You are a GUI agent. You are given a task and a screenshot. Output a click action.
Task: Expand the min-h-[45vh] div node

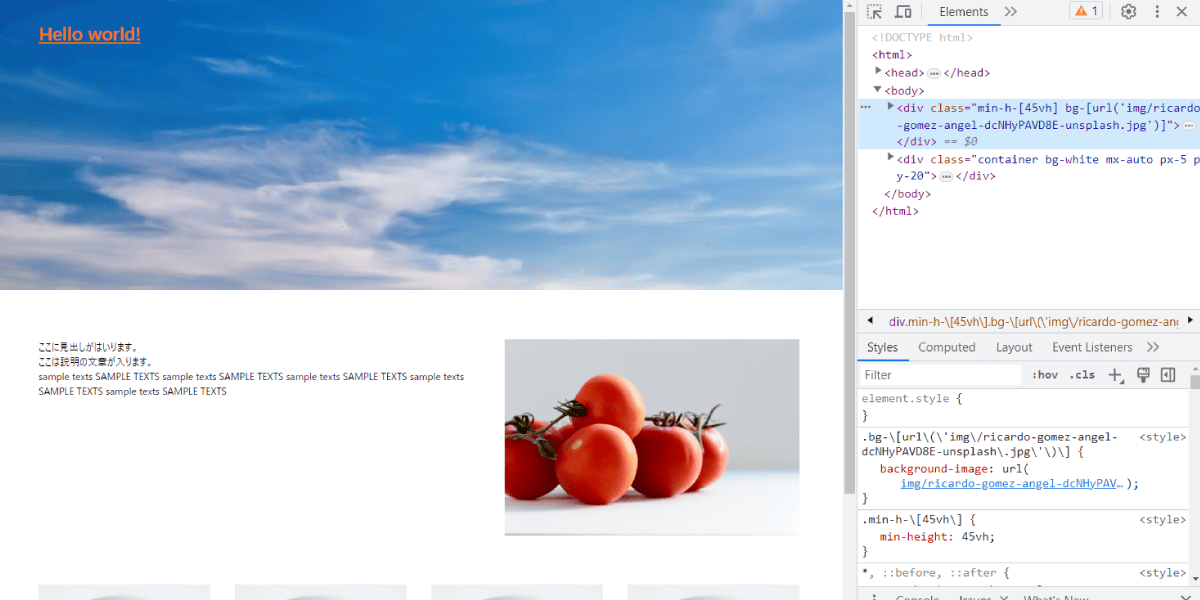pyautogui.click(x=891, y=107)
